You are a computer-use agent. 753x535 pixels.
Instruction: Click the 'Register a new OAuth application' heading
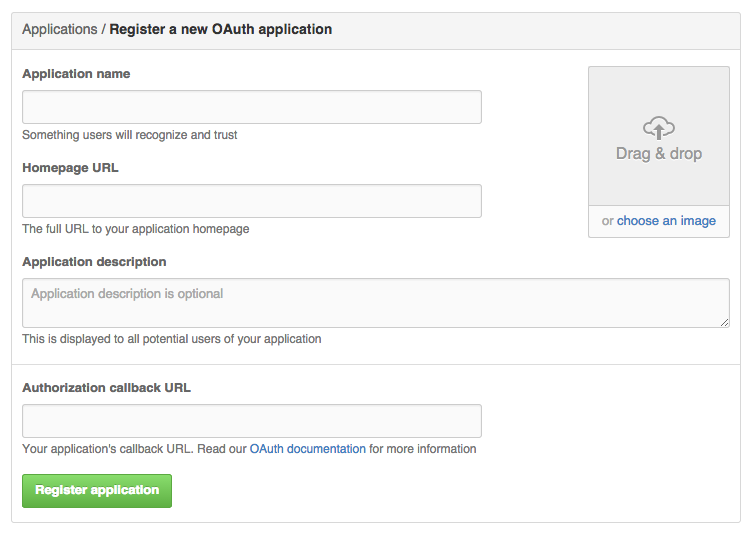tap(221, 29)
